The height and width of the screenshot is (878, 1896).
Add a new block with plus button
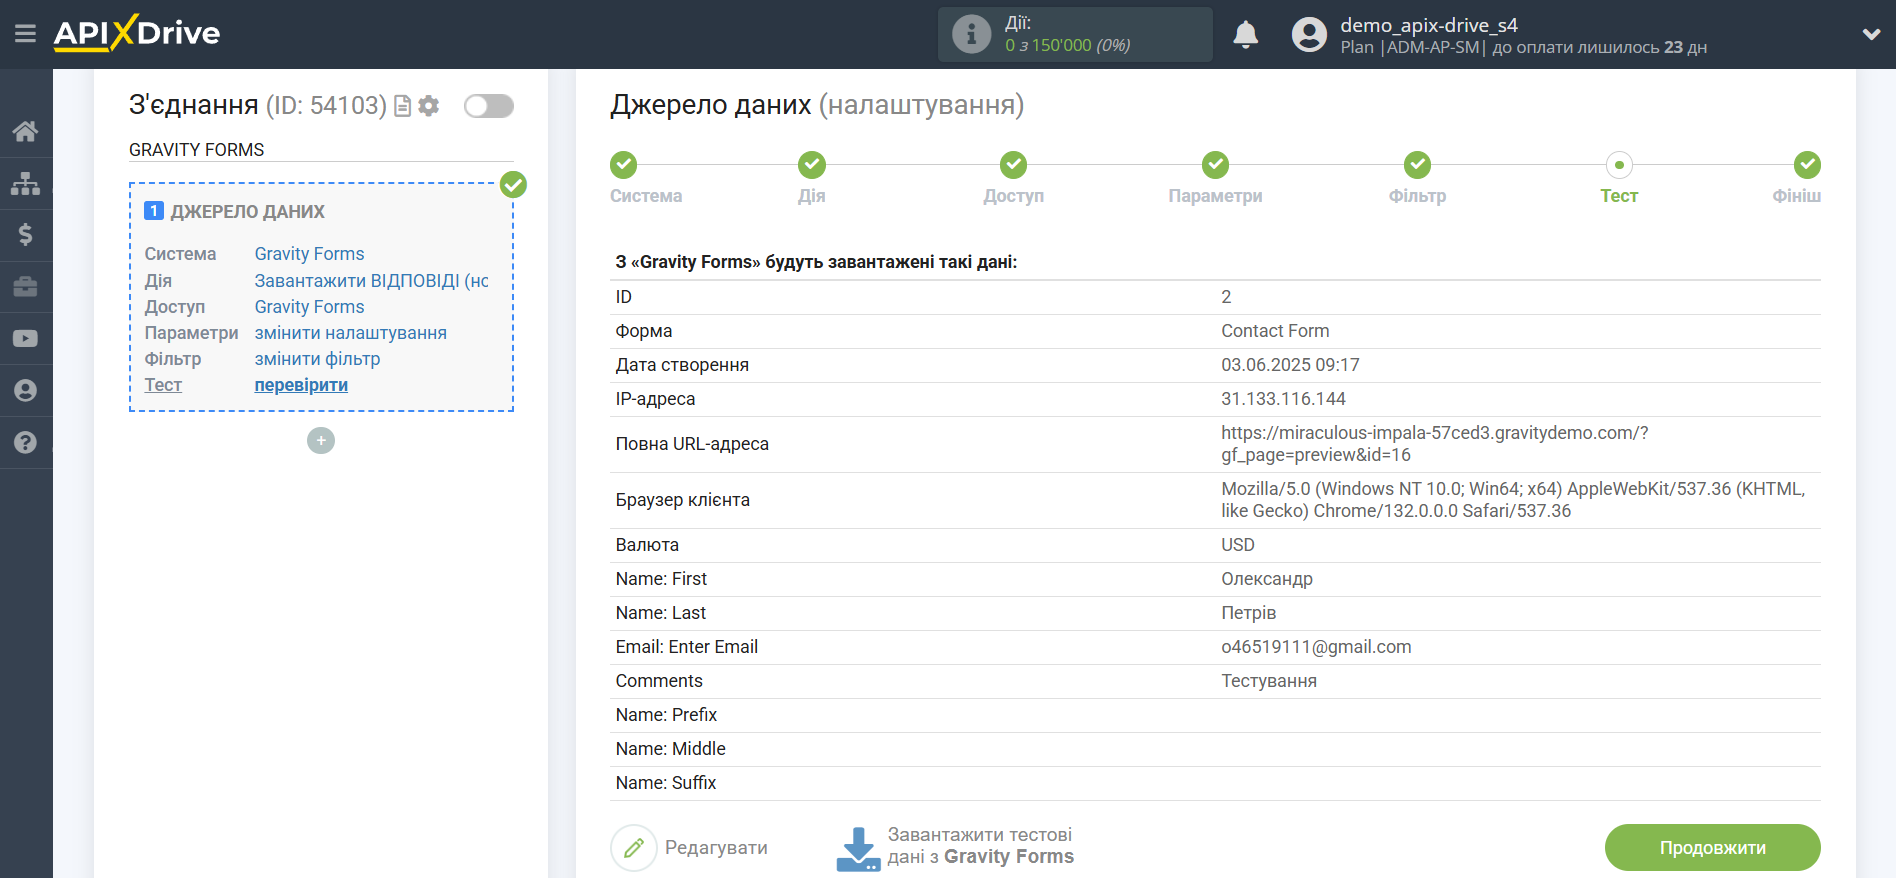[321, 440]
